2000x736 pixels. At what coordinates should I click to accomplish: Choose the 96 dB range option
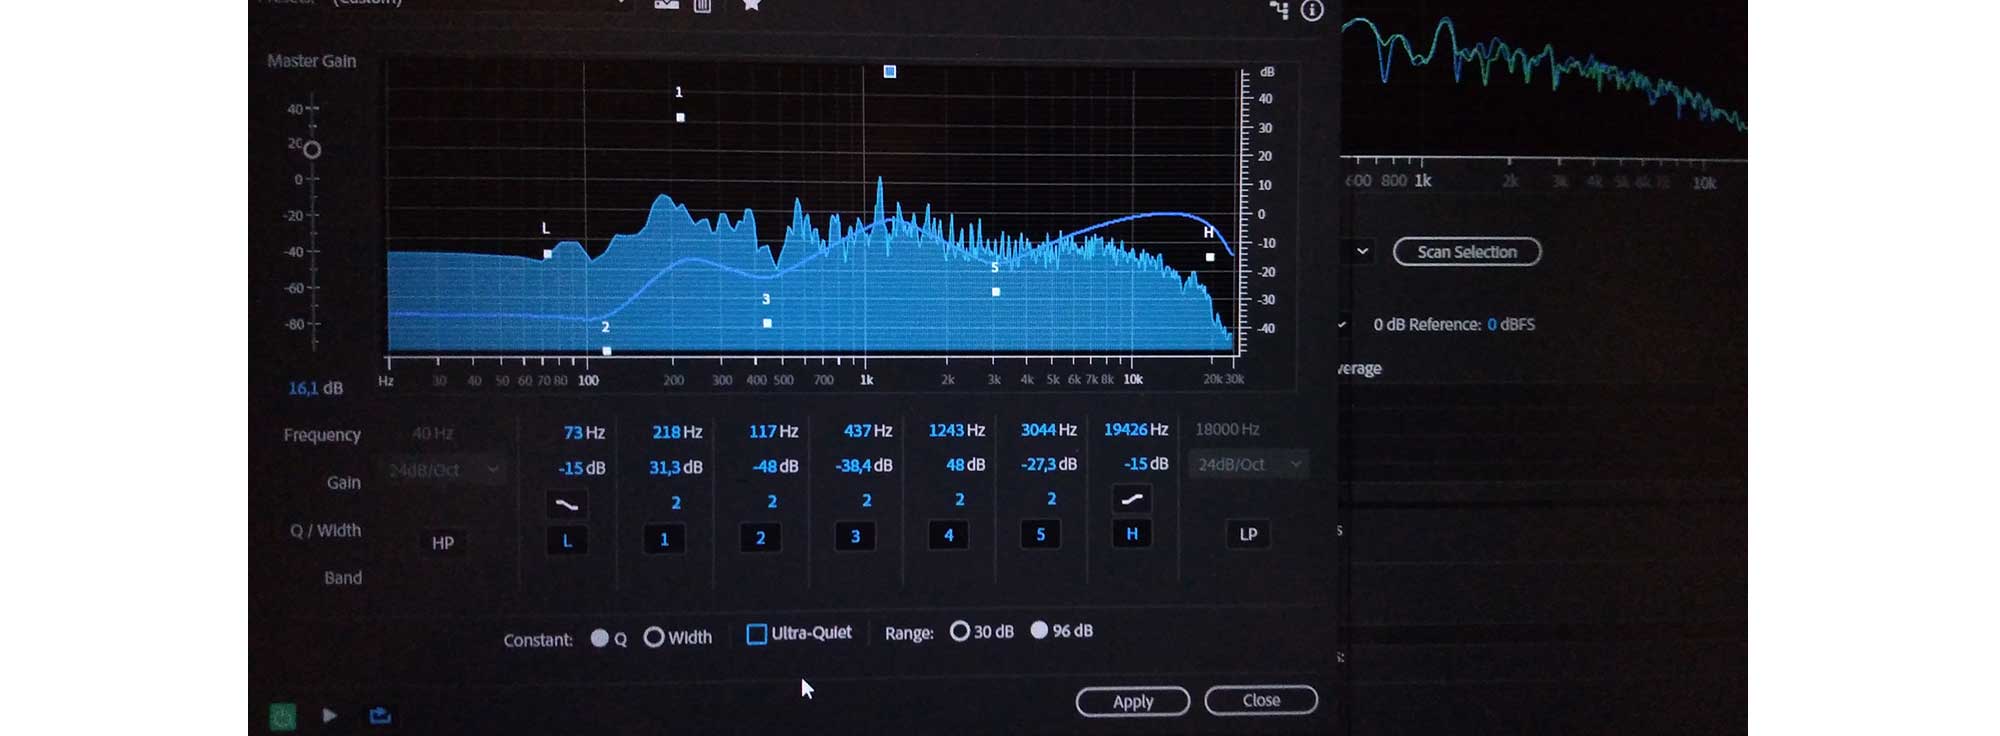point(1040,630)
